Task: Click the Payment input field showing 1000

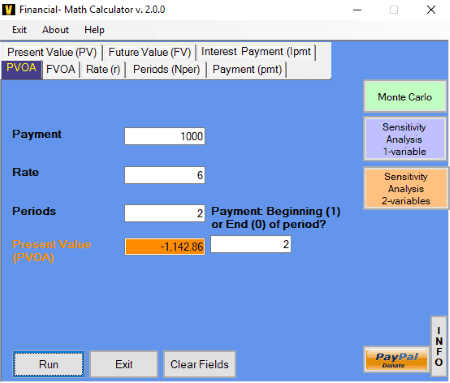Action: click(165, 136)
